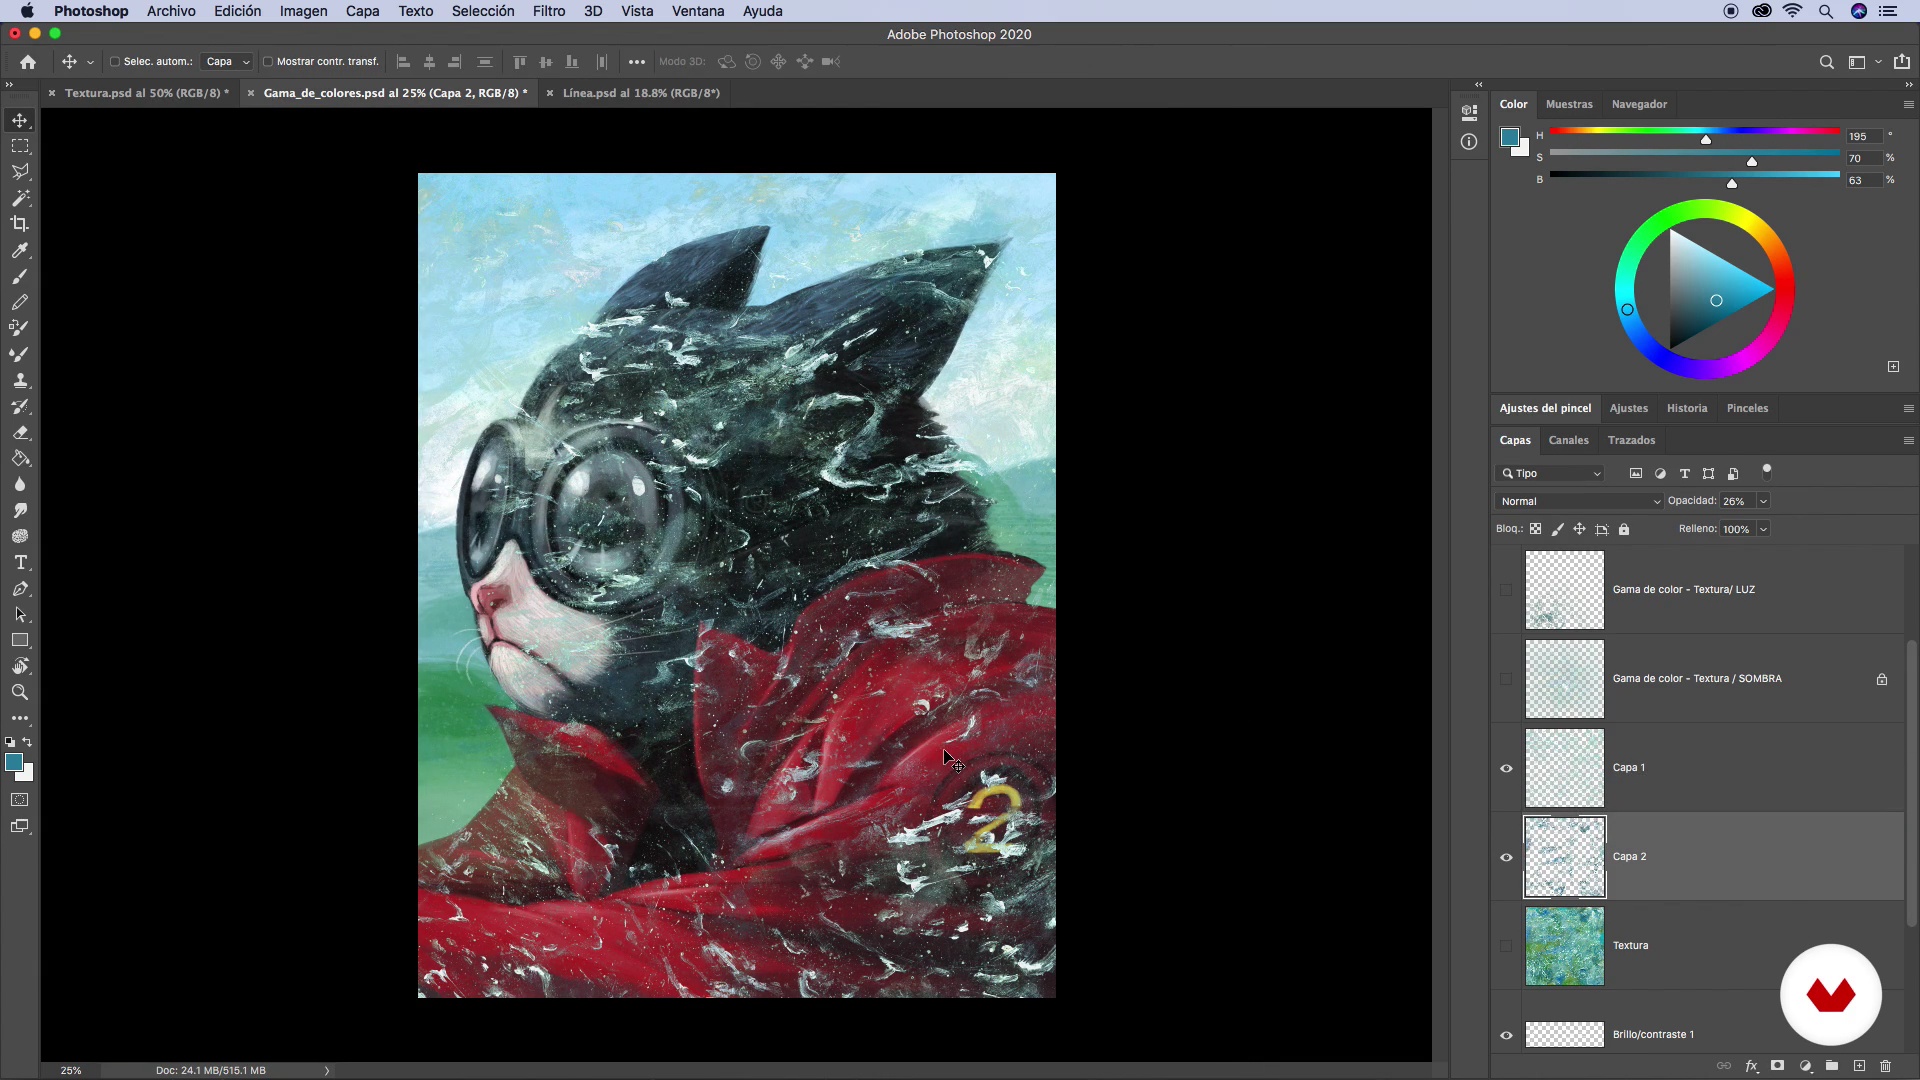Hide the Brillo/contraste 1 layer
This screenshot has width=1920, height=1080.
(x=1506, y=1035)
